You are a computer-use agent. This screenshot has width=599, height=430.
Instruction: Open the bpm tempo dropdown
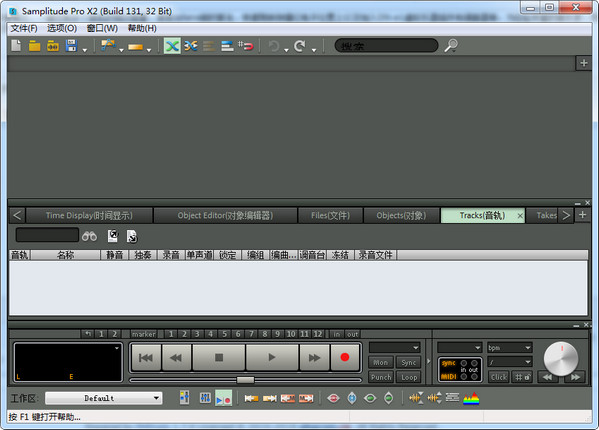pyautogui.click(x=510, y=348)
